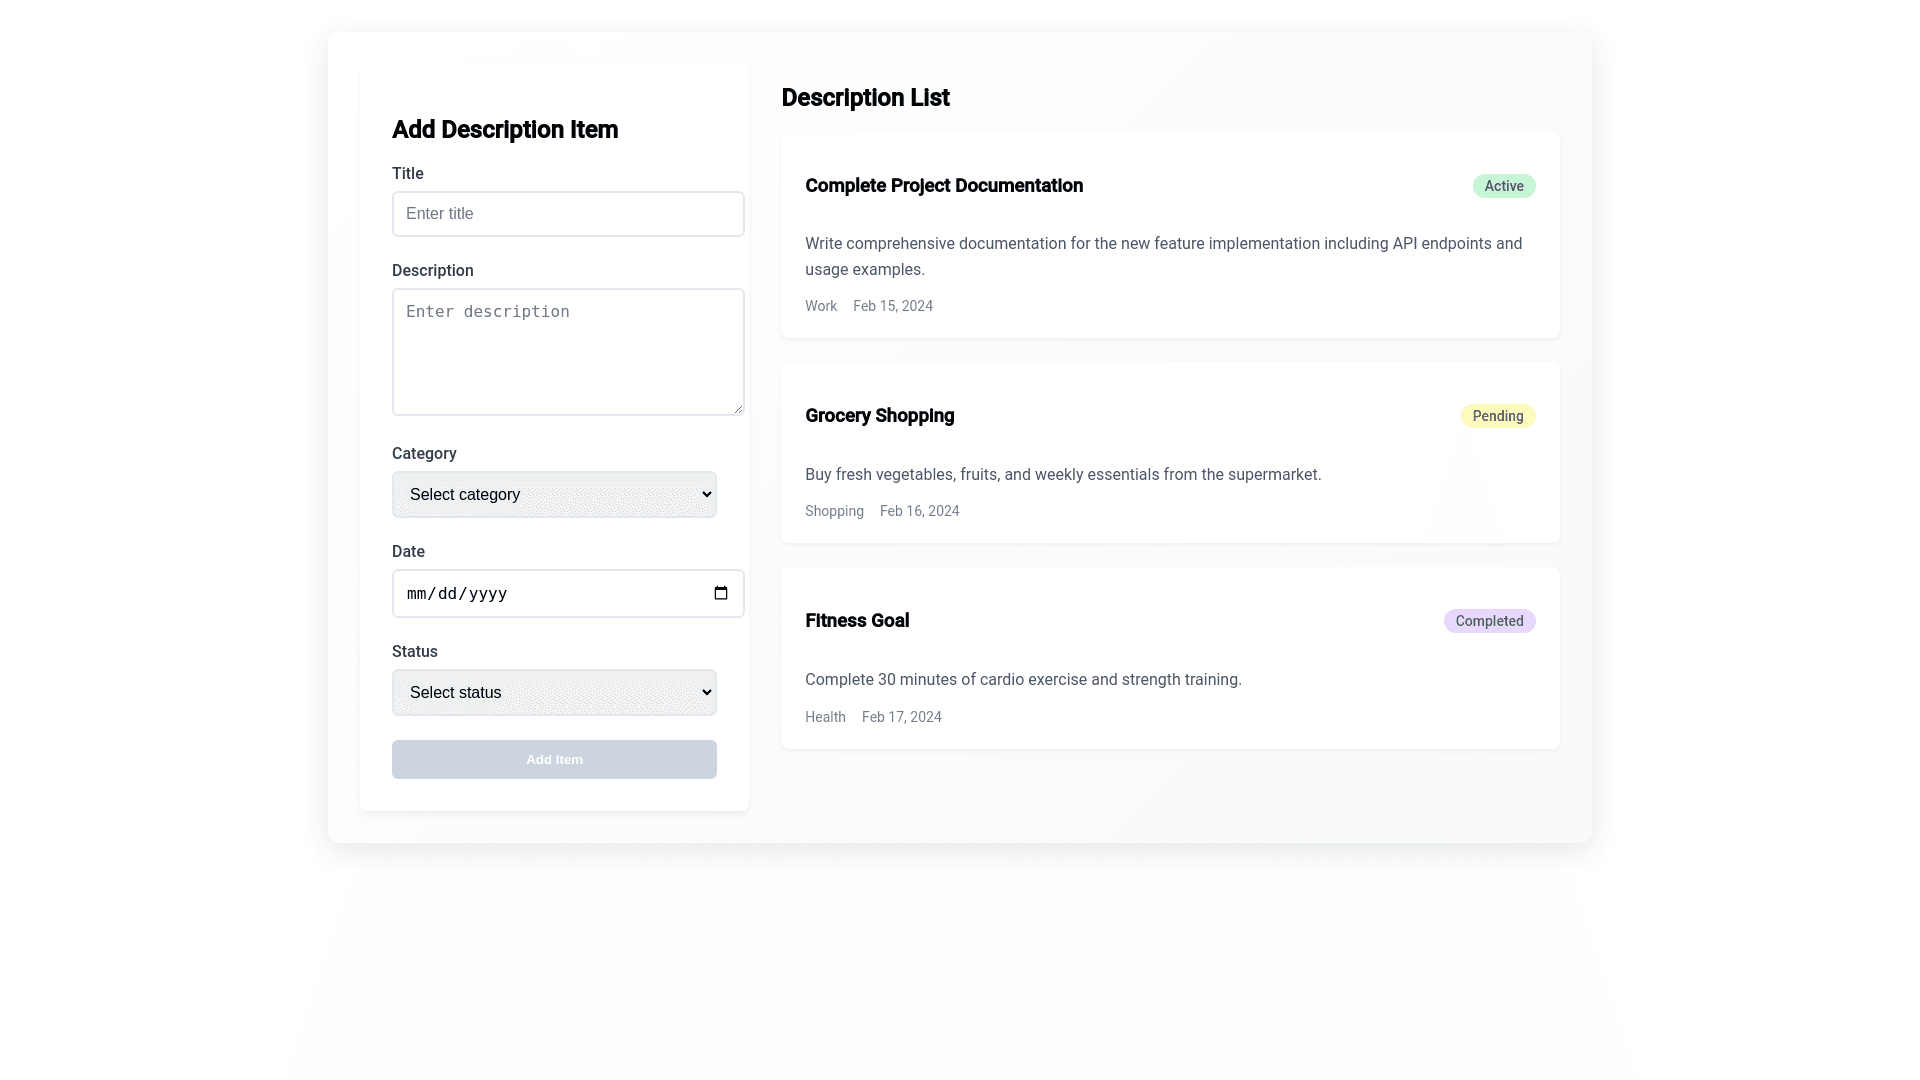1920x1080 pixels.
Task: Click the Description List heading
Action: click(864, 98)
